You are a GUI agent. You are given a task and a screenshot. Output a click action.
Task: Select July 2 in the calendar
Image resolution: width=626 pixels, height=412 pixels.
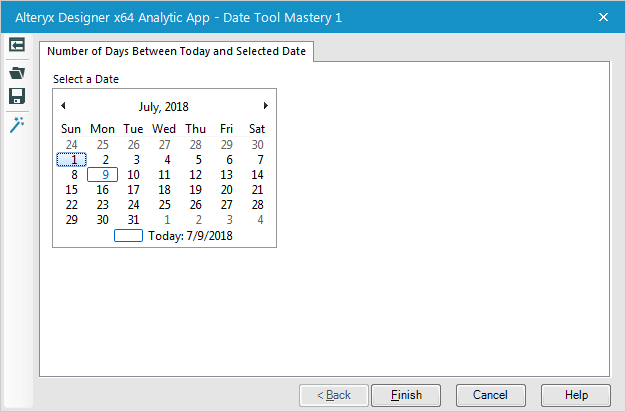coord(105,160)
